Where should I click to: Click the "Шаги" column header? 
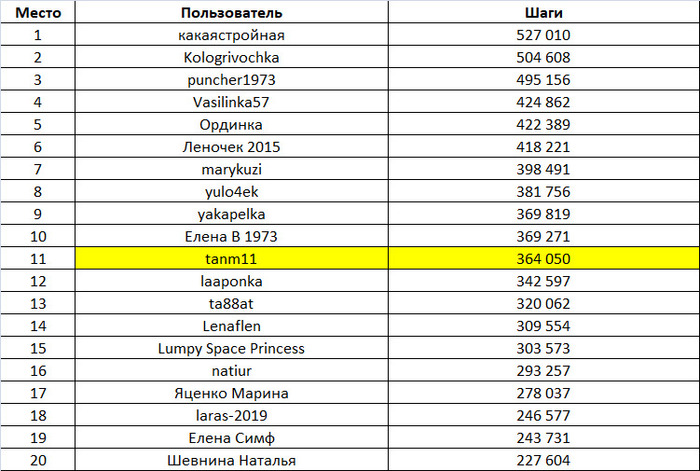click(x=544, y=13)
